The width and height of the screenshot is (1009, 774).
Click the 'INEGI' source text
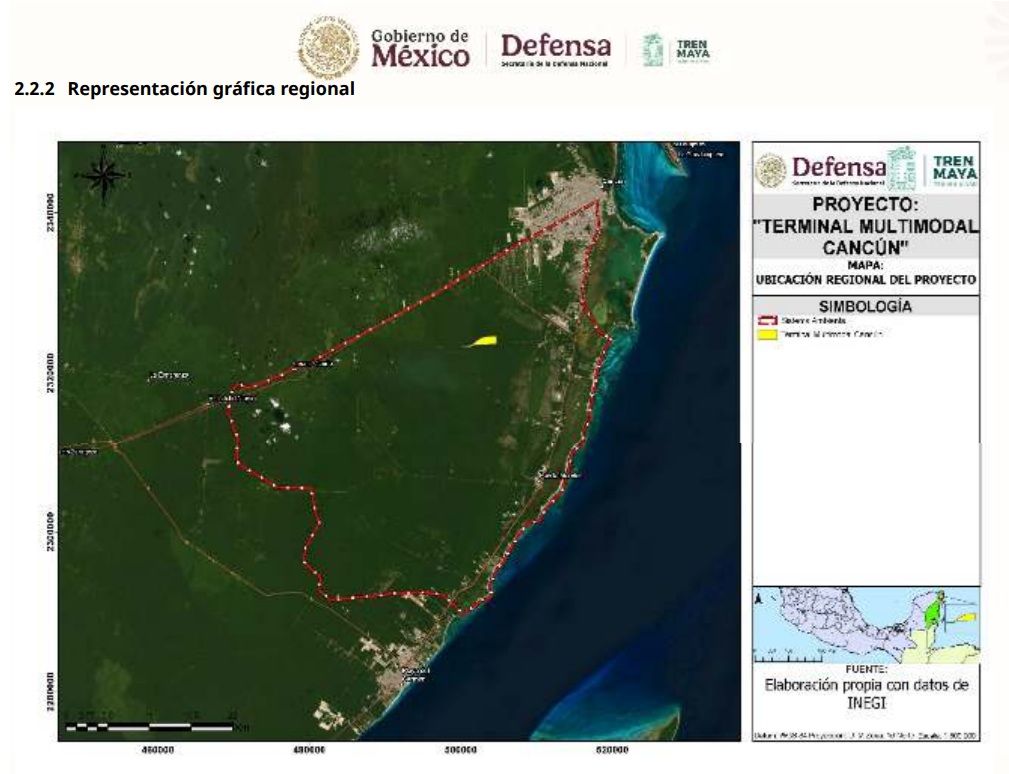tap(866, 703)
